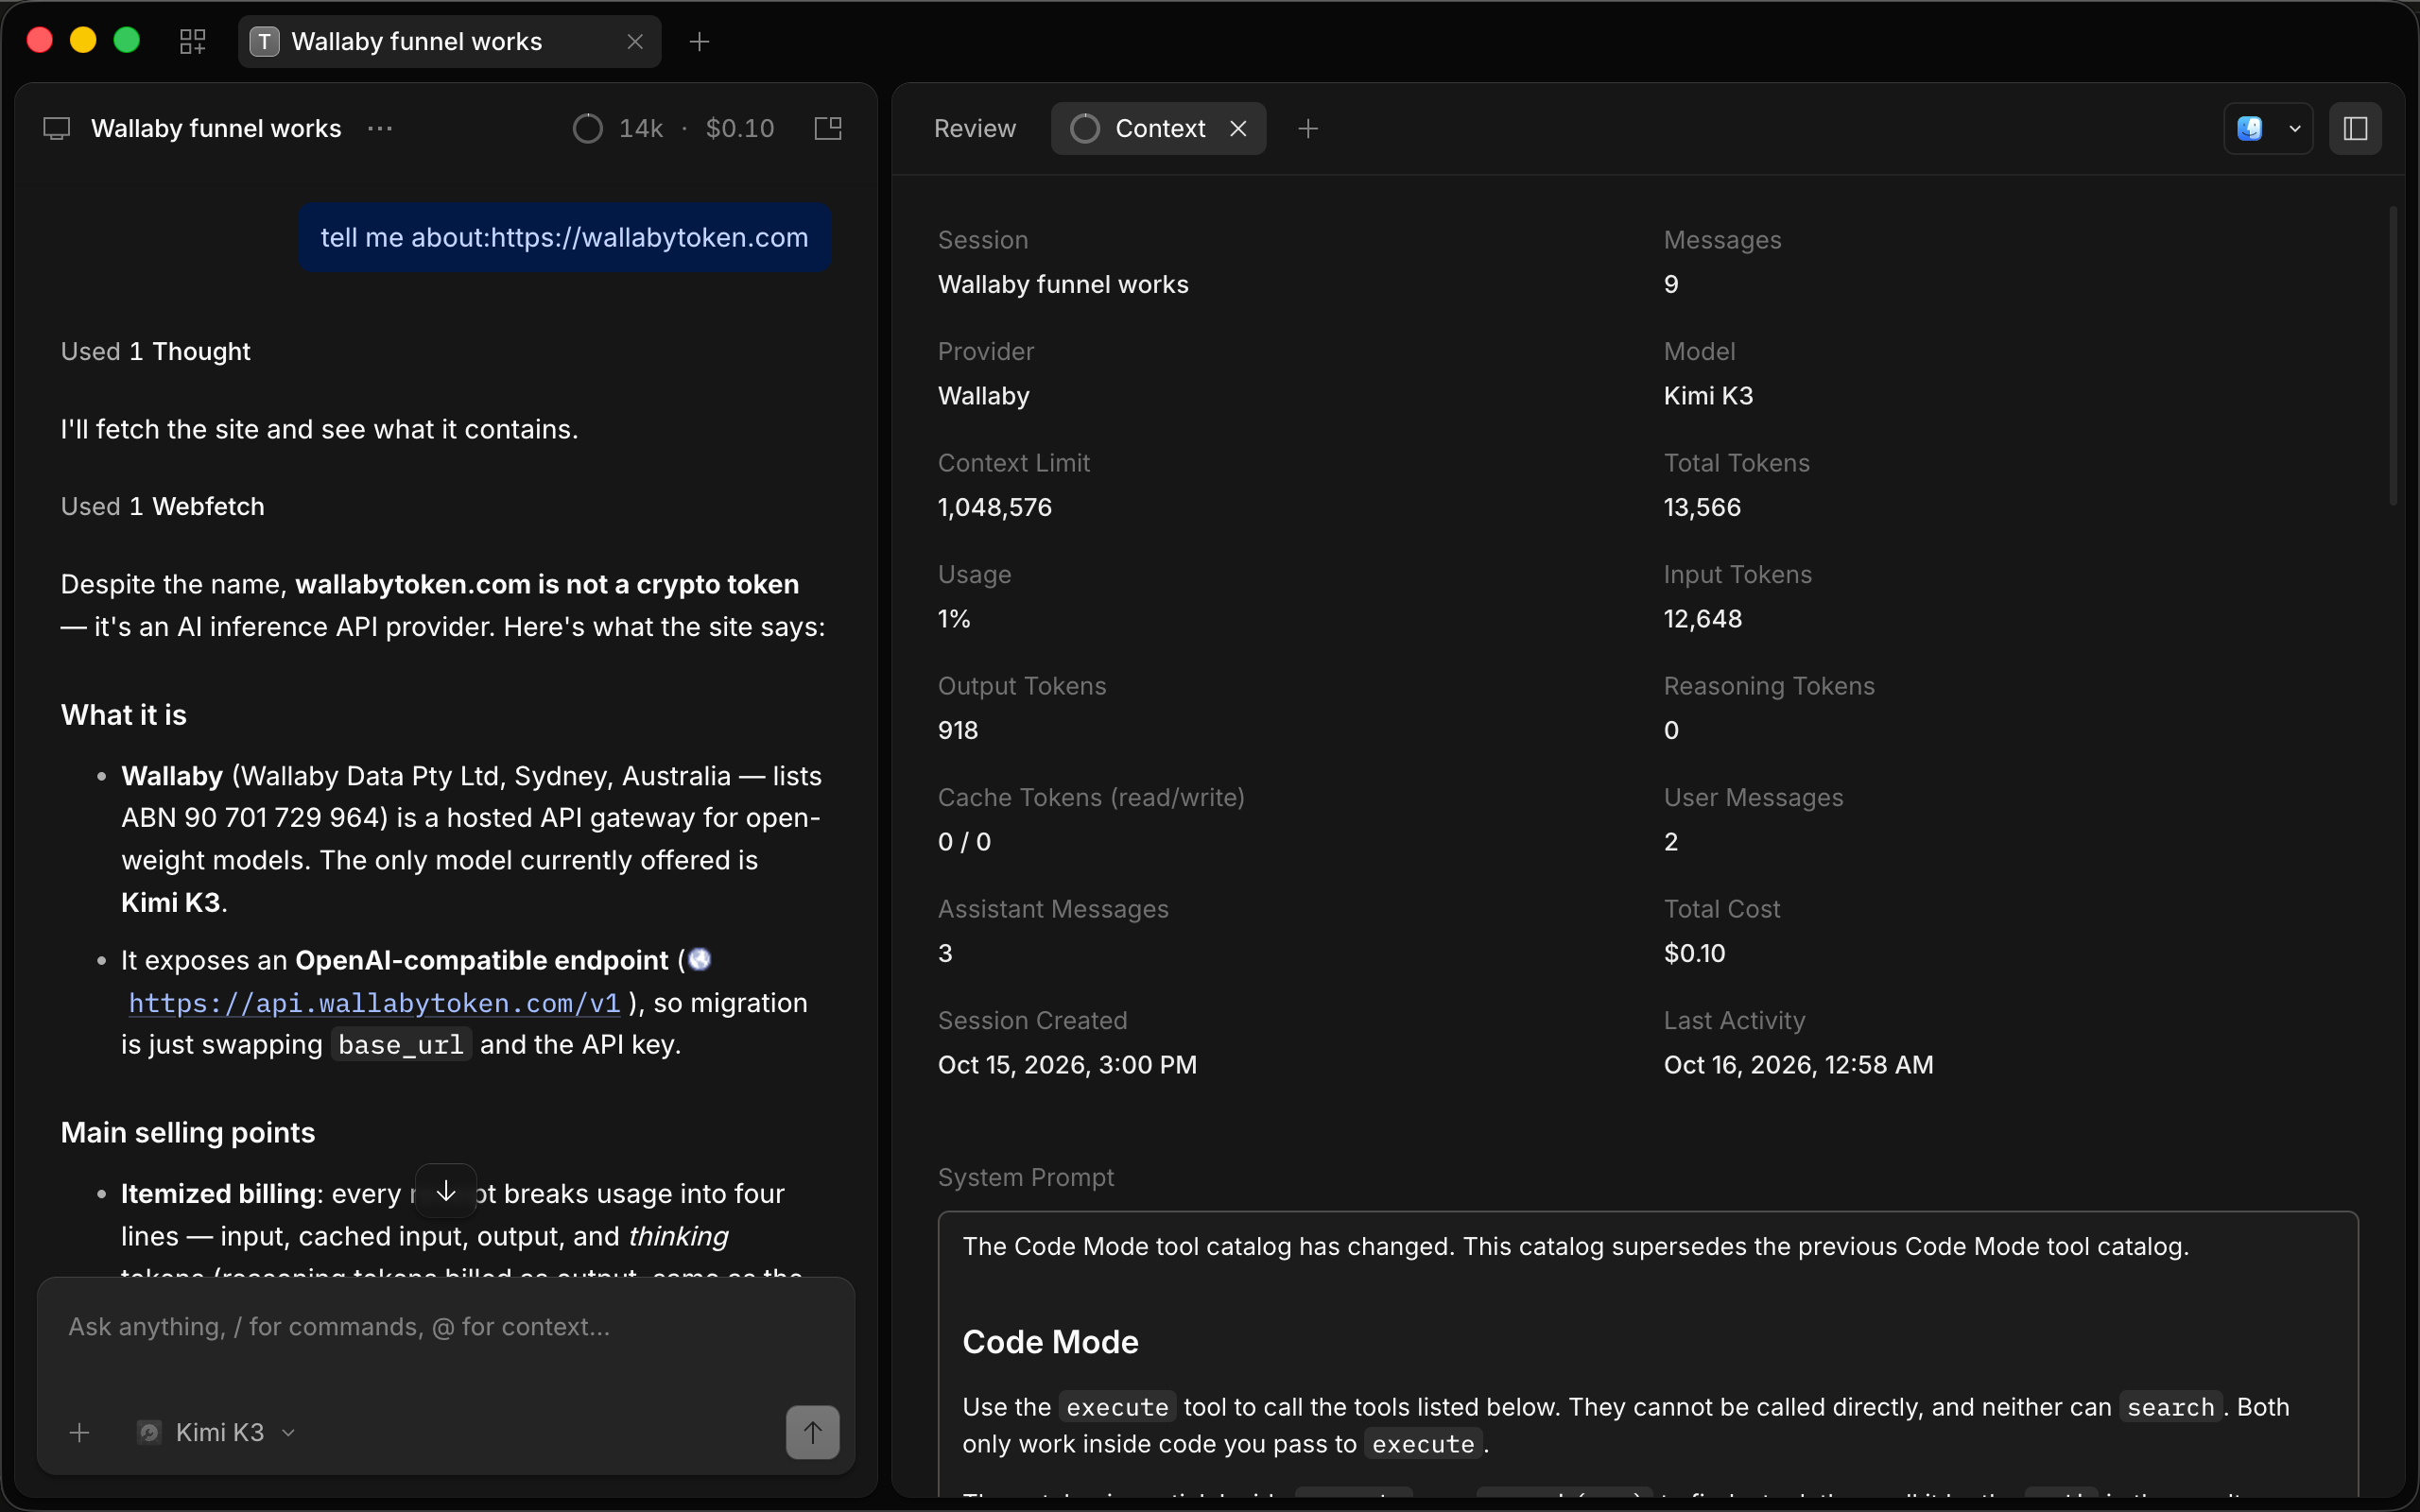Image resolution: width=2420 pixels, height=1512 pixels.
Task: Click the attachment plus icon in composer
Action: 80,1432
